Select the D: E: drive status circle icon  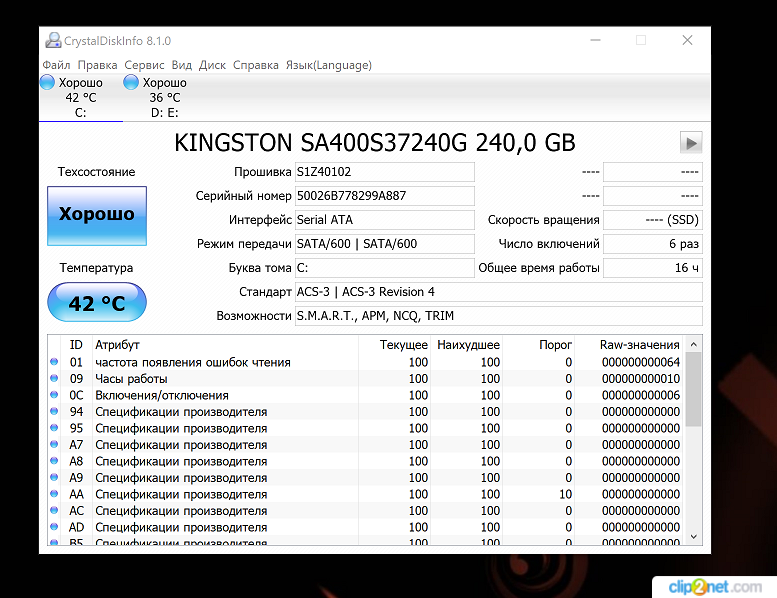[131, 82]
